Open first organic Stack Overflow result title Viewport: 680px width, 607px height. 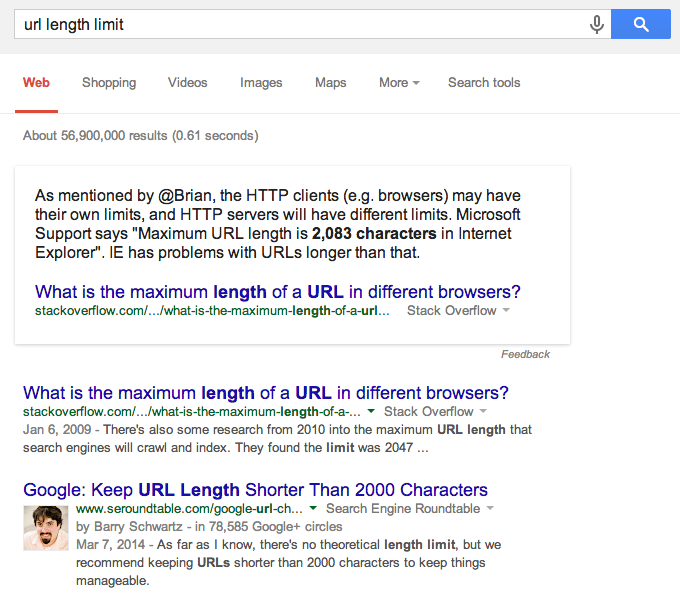click(265, 393)
